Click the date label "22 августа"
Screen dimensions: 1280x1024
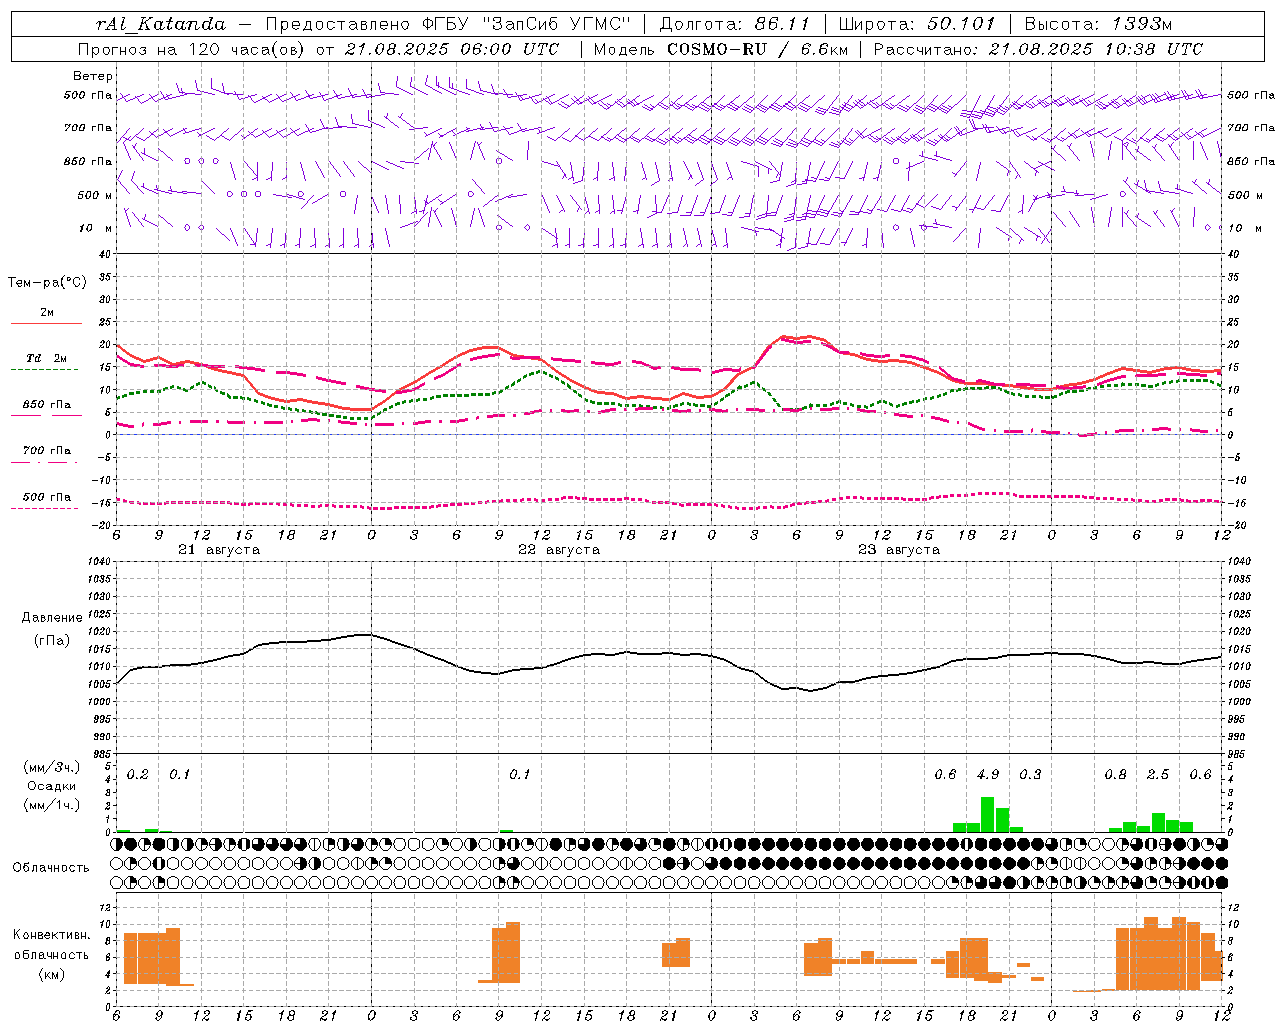[559, 550]
